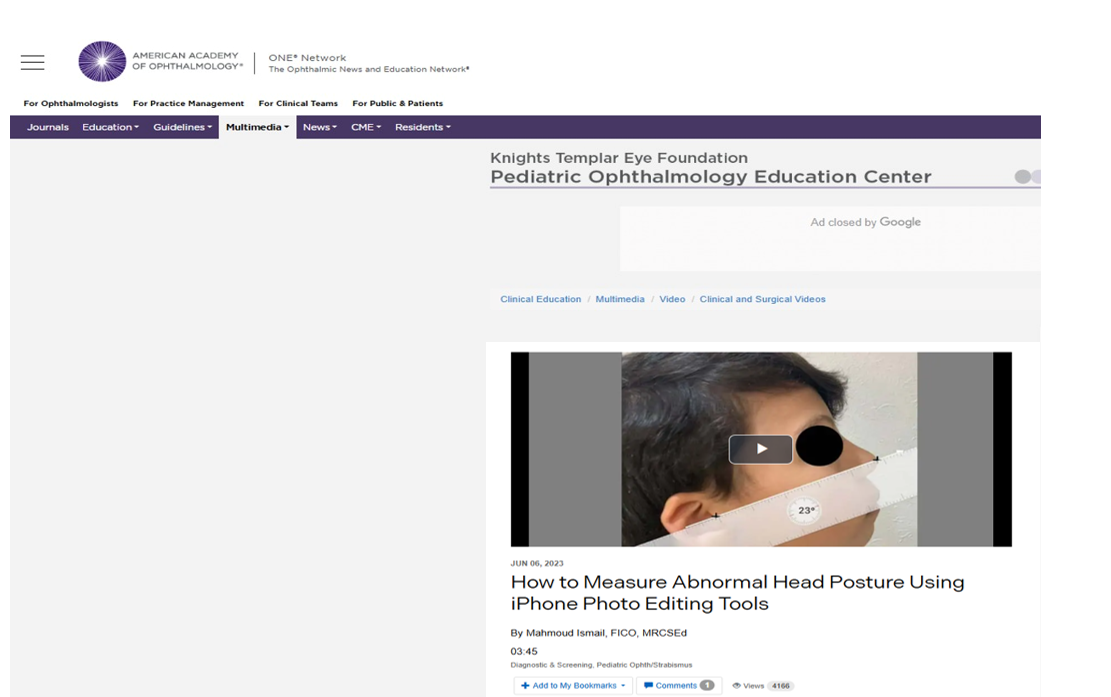
Task: Click the plus icon beside Add to My Bookmarks
Action: [525, 686]
